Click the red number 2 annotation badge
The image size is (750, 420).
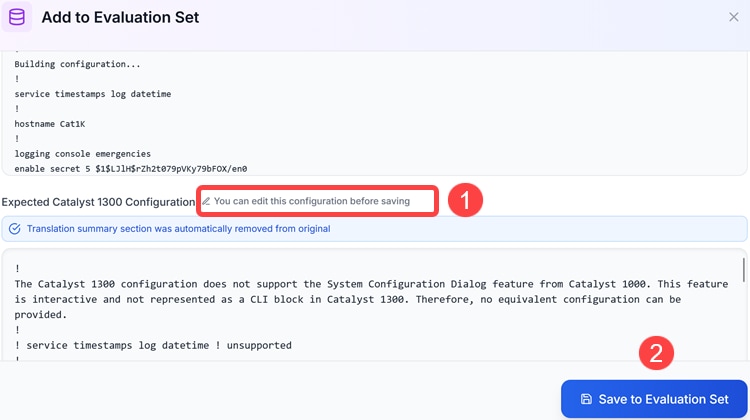[657, 352]
